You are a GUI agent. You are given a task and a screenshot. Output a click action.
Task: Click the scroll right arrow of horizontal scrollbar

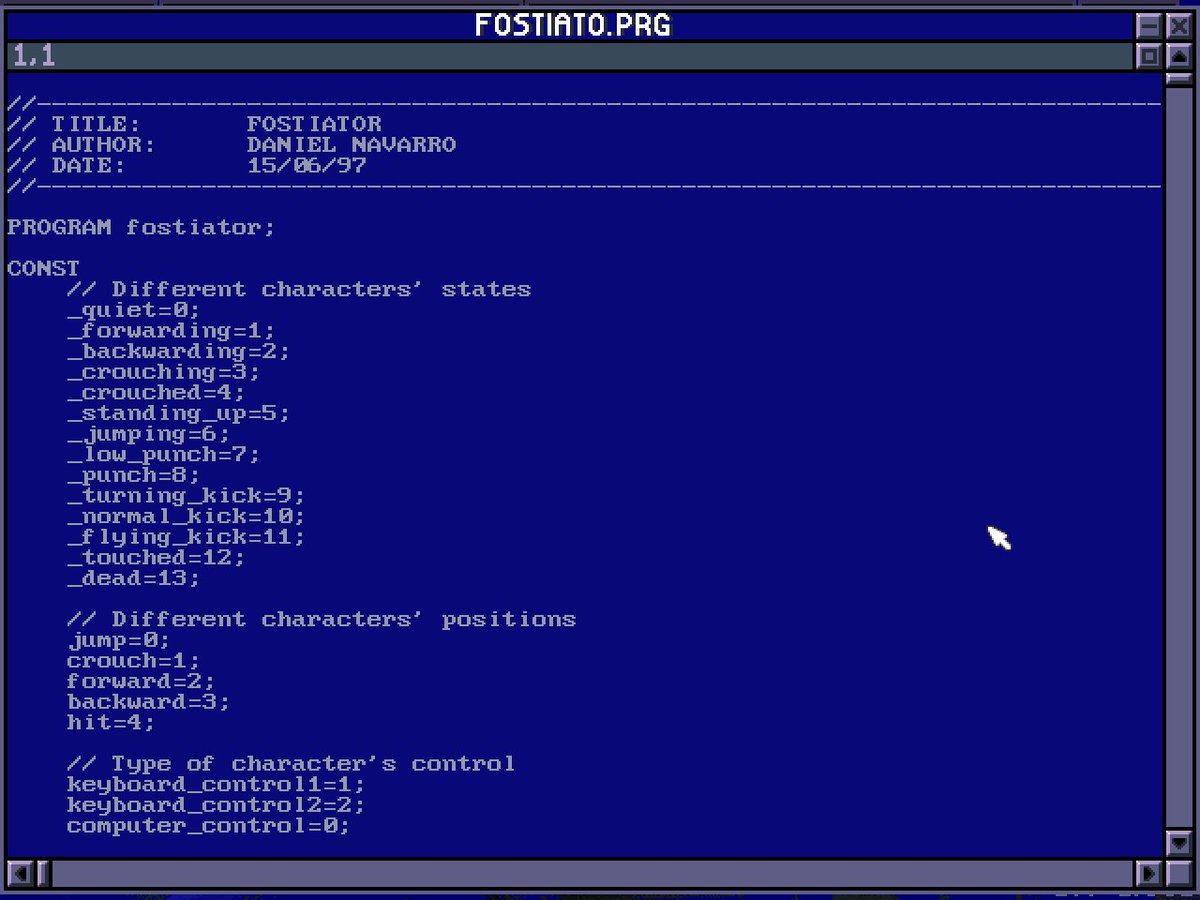[1149, 873]
